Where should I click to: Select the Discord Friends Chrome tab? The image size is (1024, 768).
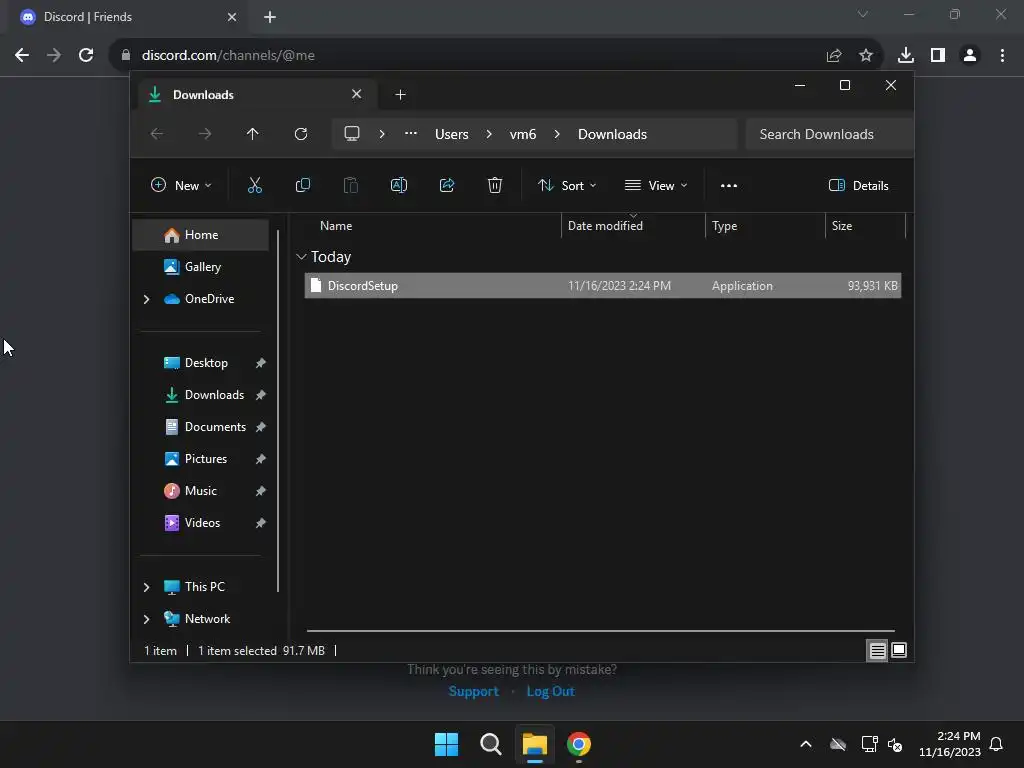[128, 17]
